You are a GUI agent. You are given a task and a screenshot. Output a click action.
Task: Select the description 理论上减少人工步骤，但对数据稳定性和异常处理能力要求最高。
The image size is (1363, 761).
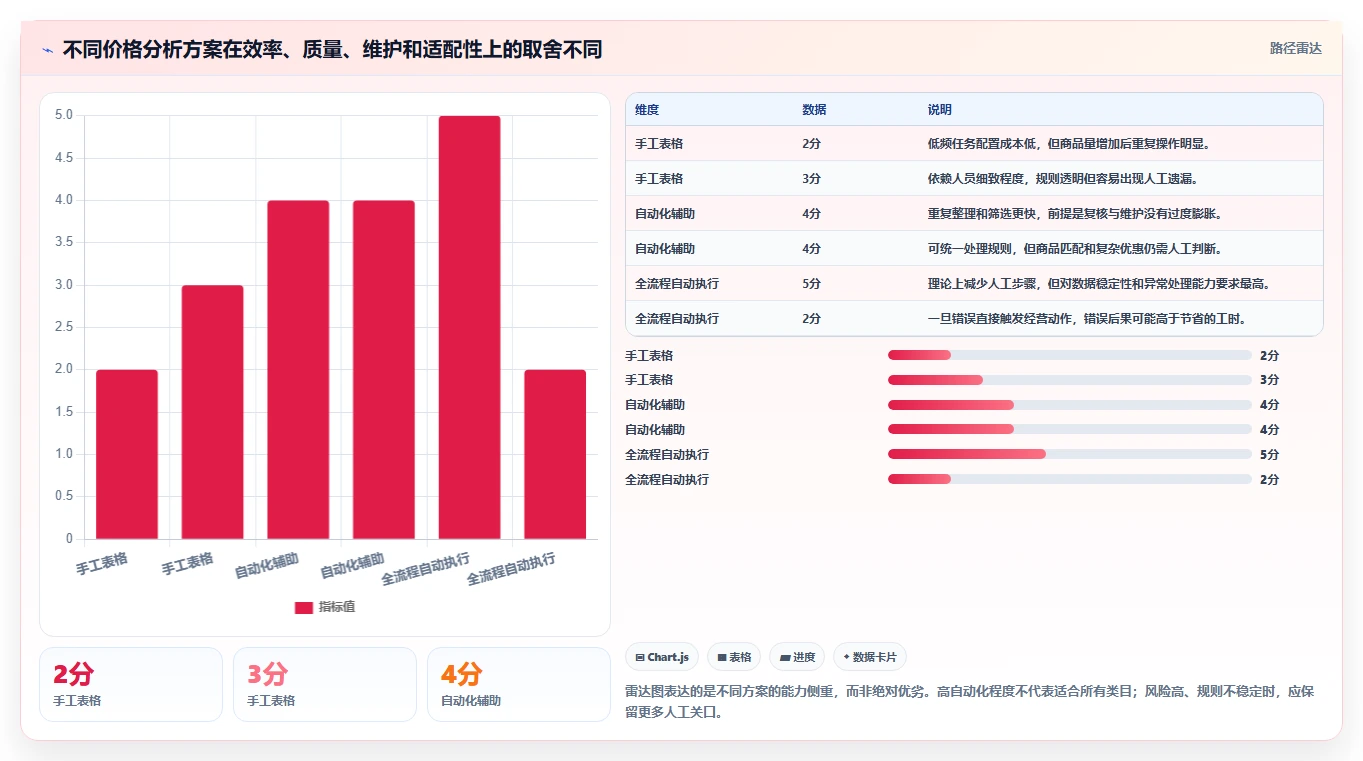1100,284
